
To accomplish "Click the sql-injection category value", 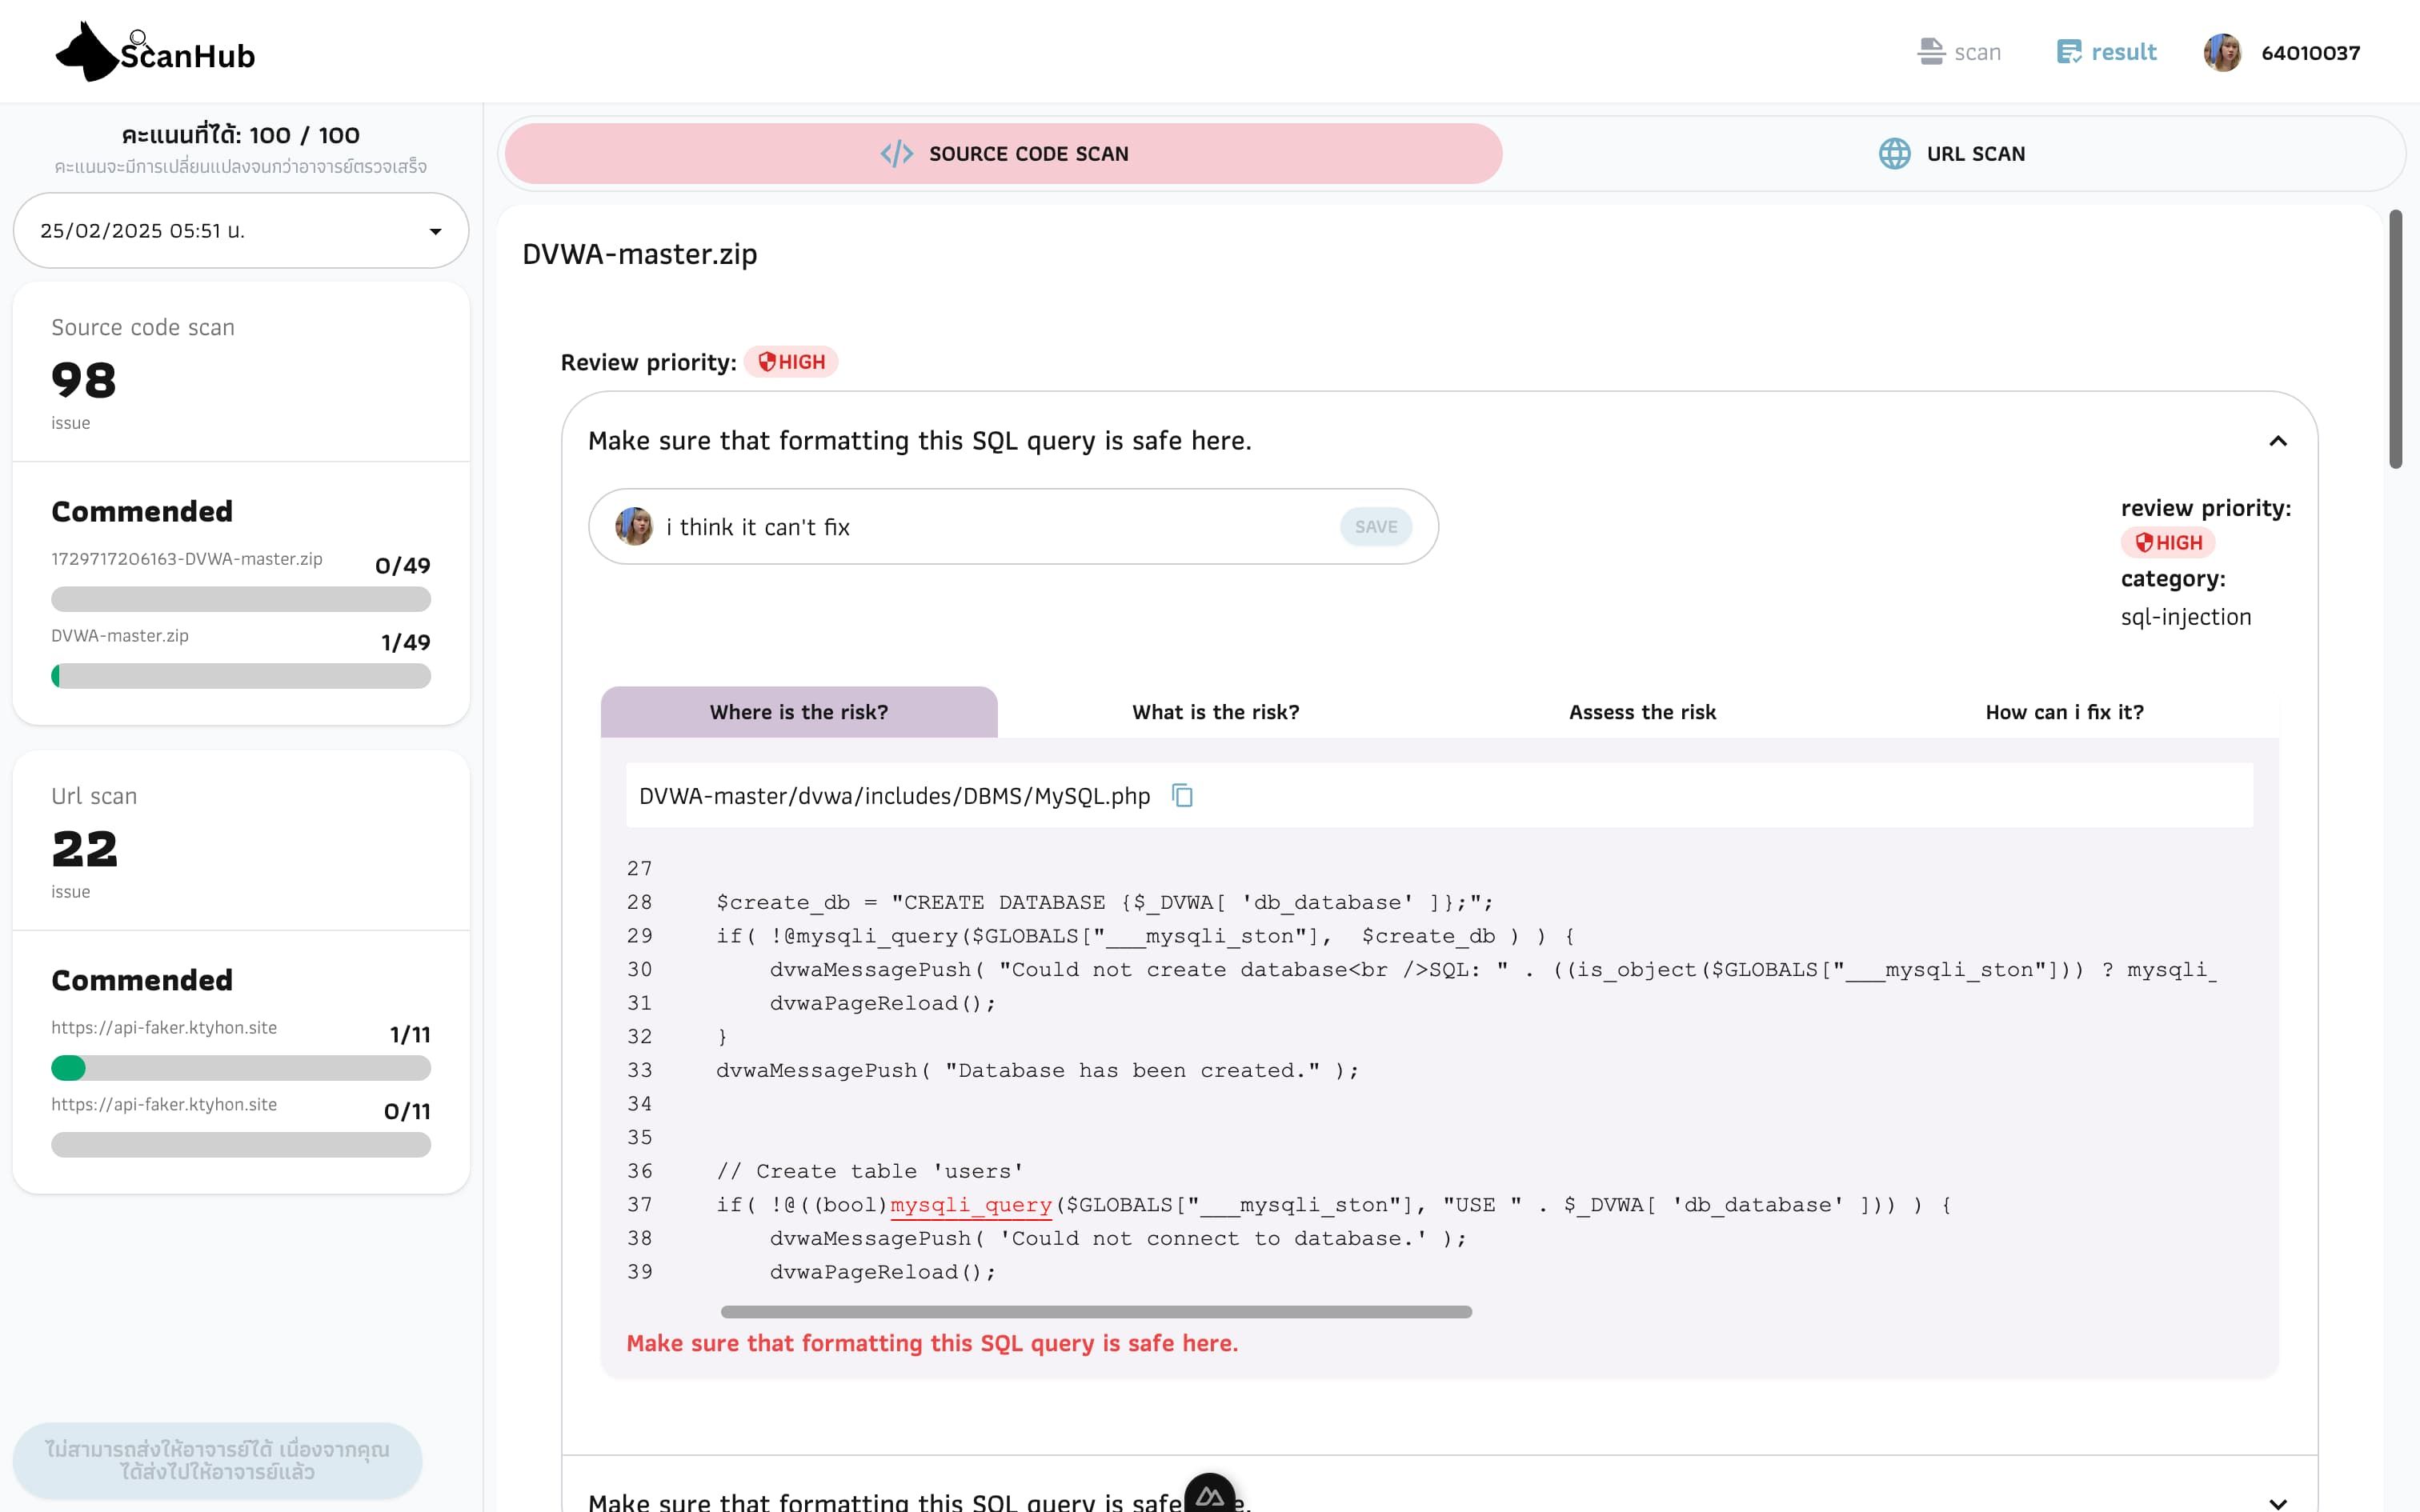I will tap(2186, 617).
